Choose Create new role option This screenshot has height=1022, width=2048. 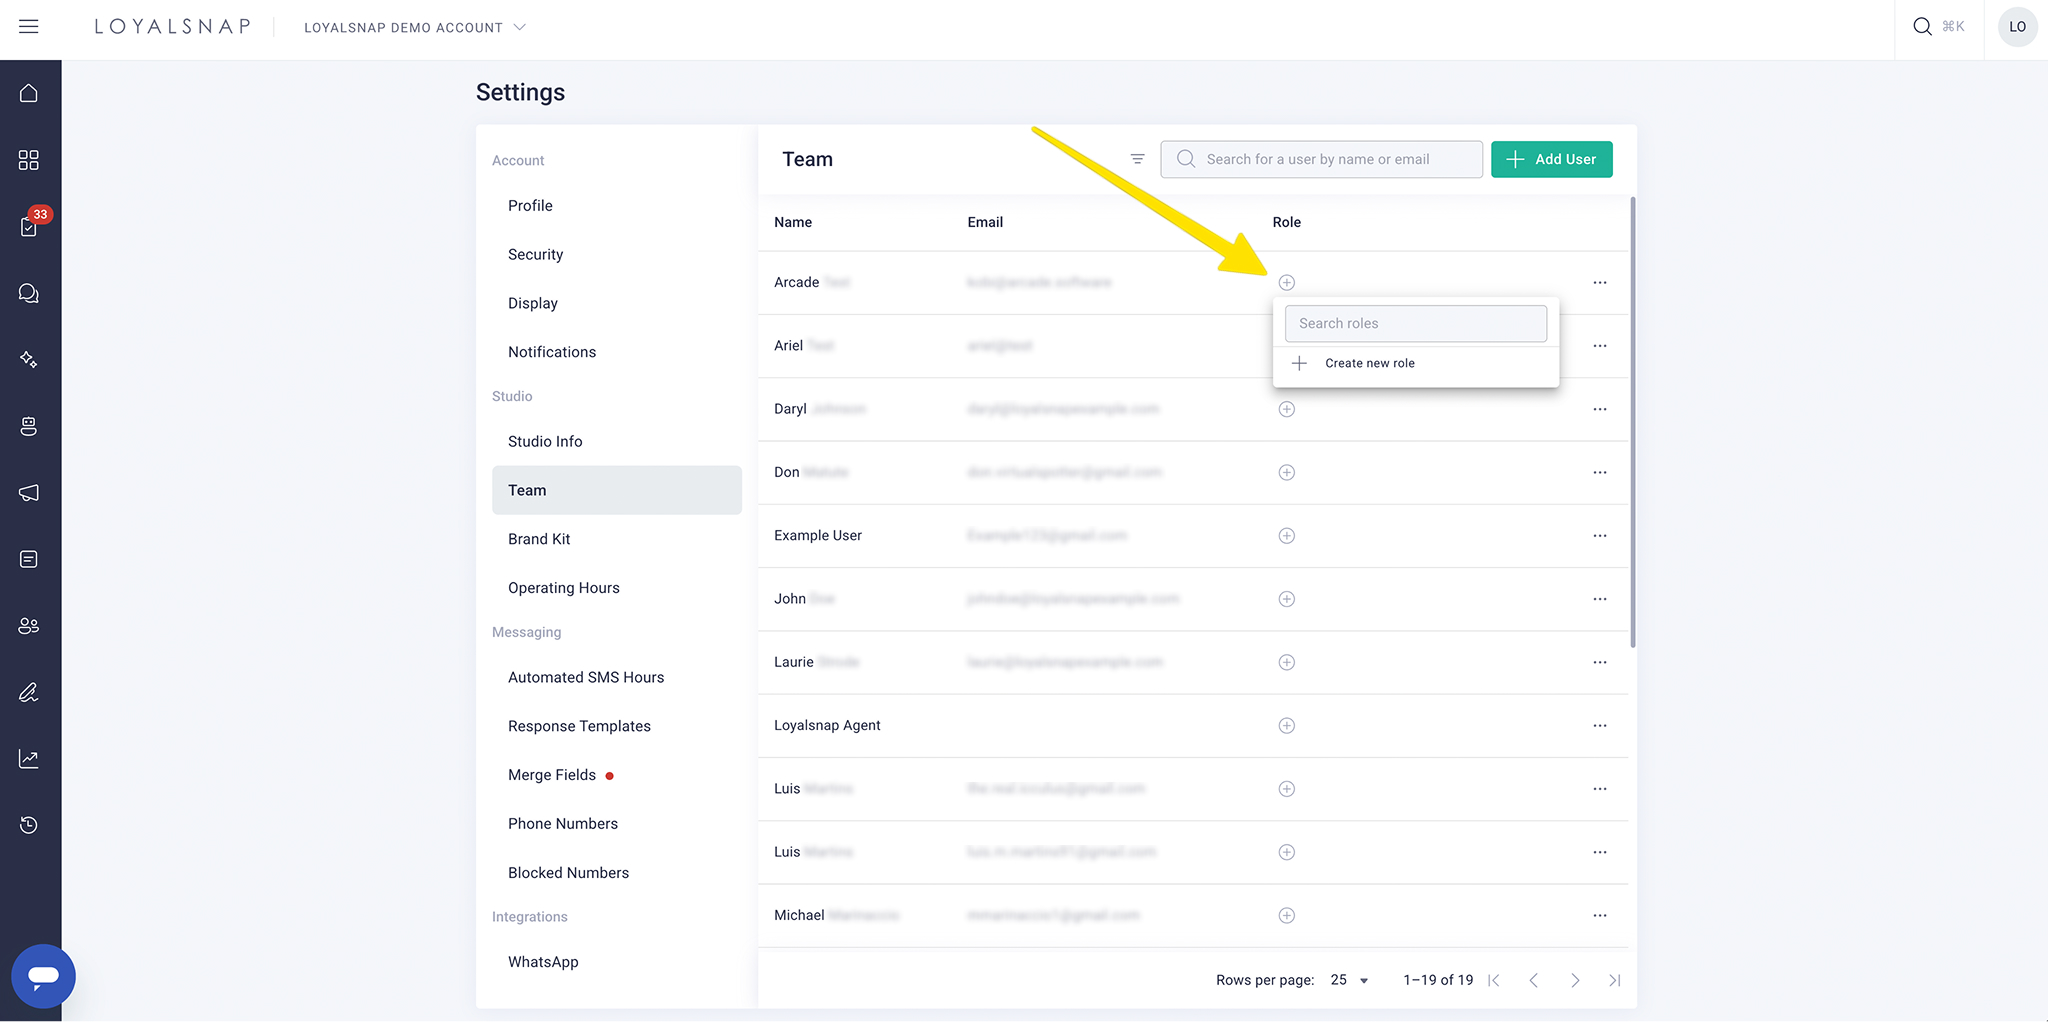coord(1416,363)
